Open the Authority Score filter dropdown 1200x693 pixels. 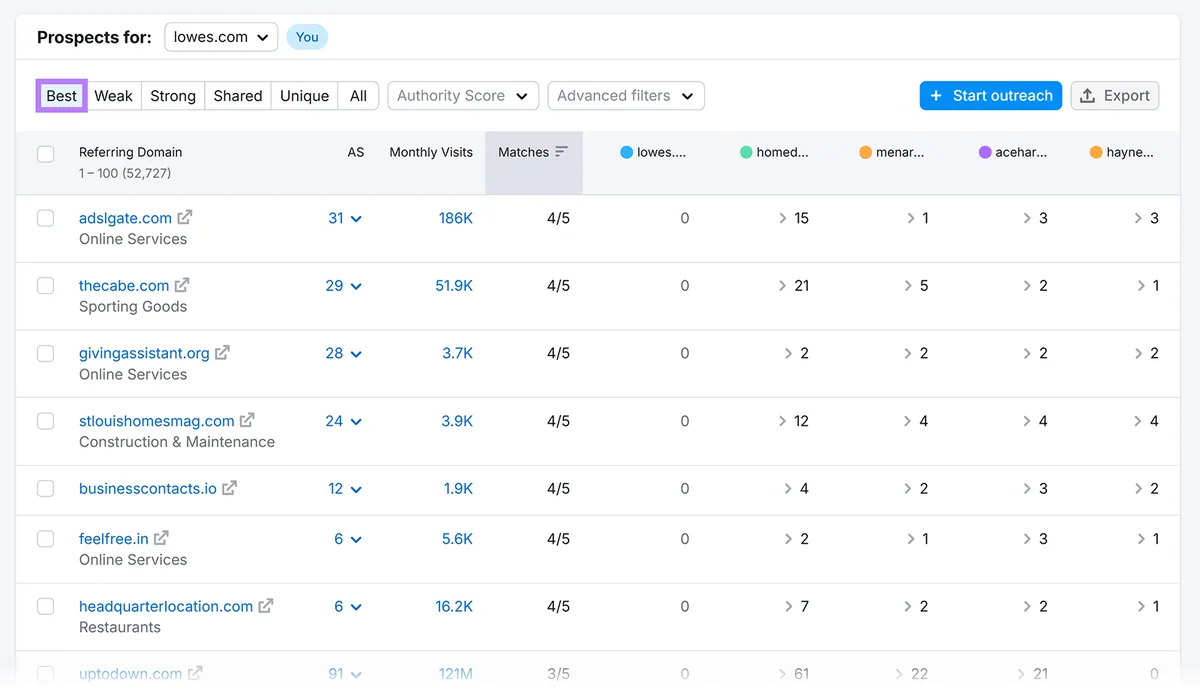(463, 96)
